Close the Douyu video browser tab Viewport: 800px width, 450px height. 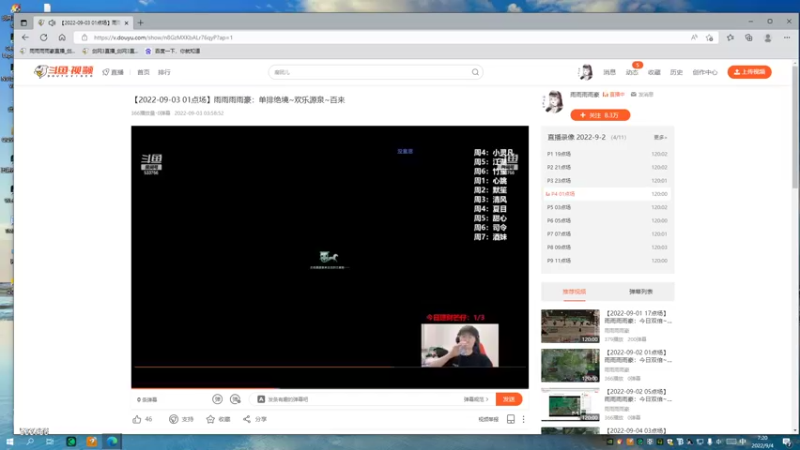pyautogui.click(x=127, y=22)
